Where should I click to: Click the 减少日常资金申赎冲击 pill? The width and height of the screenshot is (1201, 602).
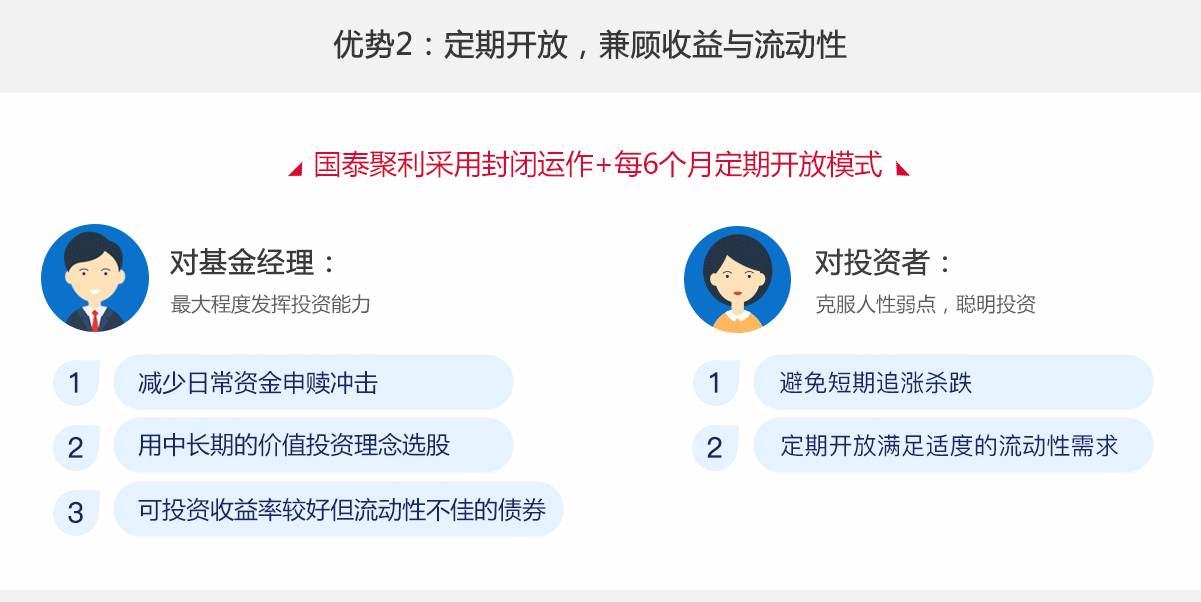click(x=313, y=382)
